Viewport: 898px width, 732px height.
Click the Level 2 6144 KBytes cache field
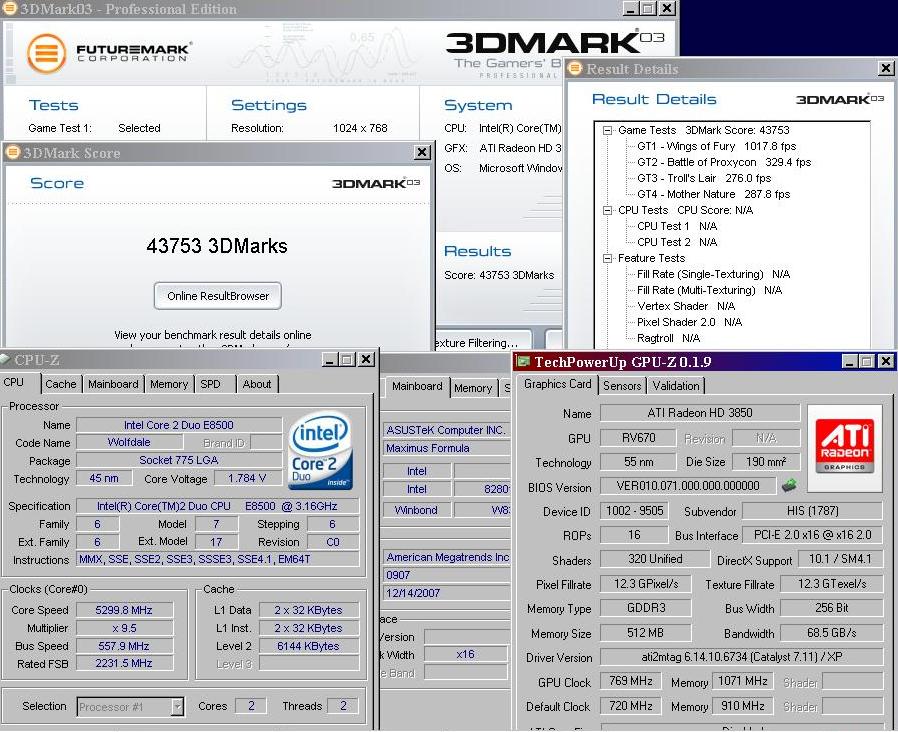coord(309,646)
